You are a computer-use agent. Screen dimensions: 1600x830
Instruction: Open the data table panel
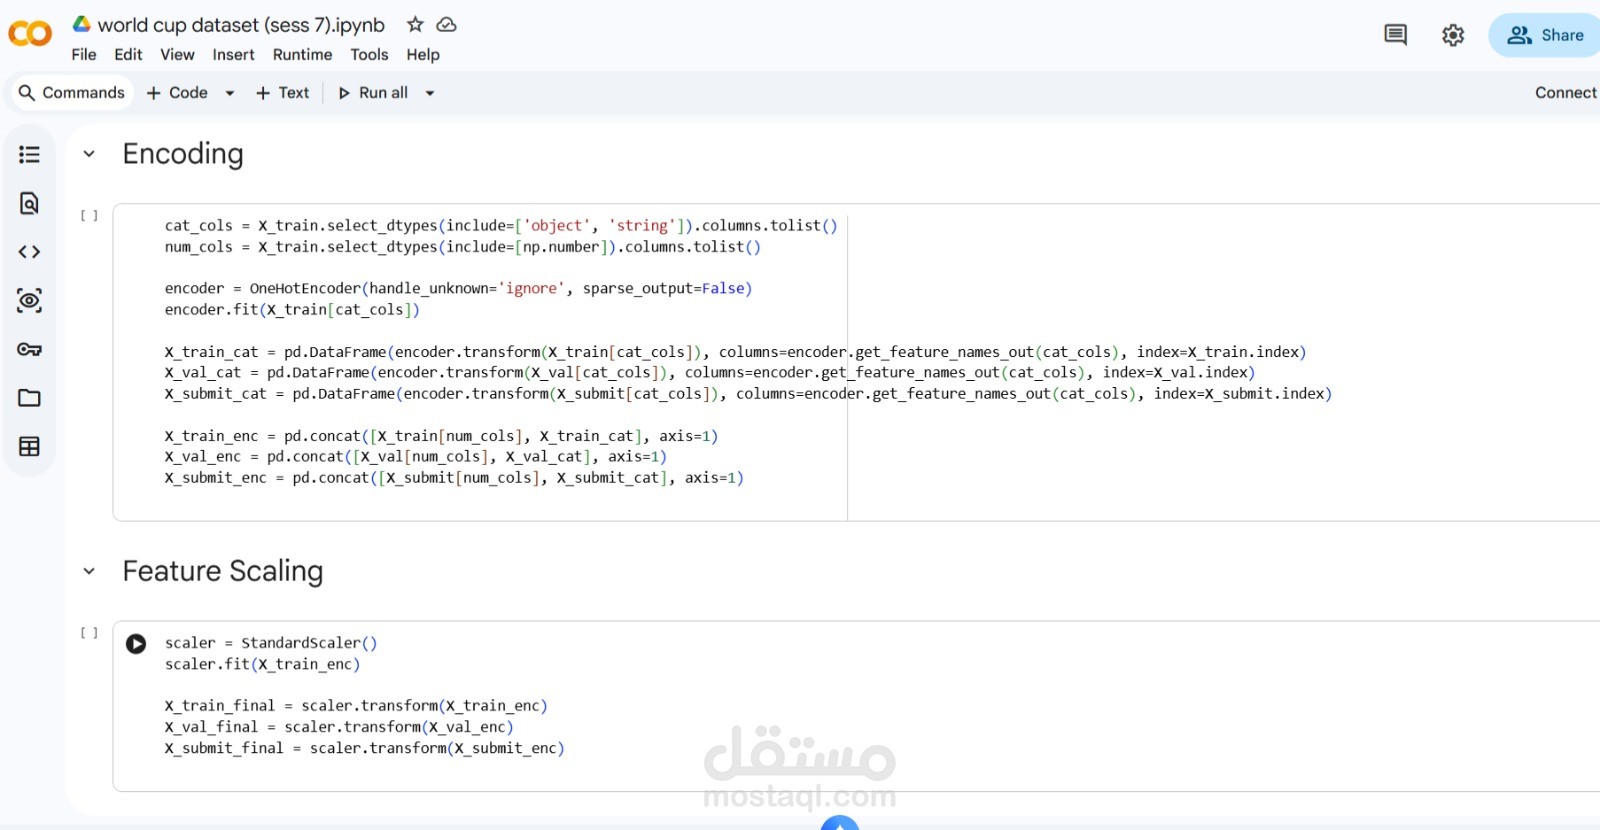30,446
